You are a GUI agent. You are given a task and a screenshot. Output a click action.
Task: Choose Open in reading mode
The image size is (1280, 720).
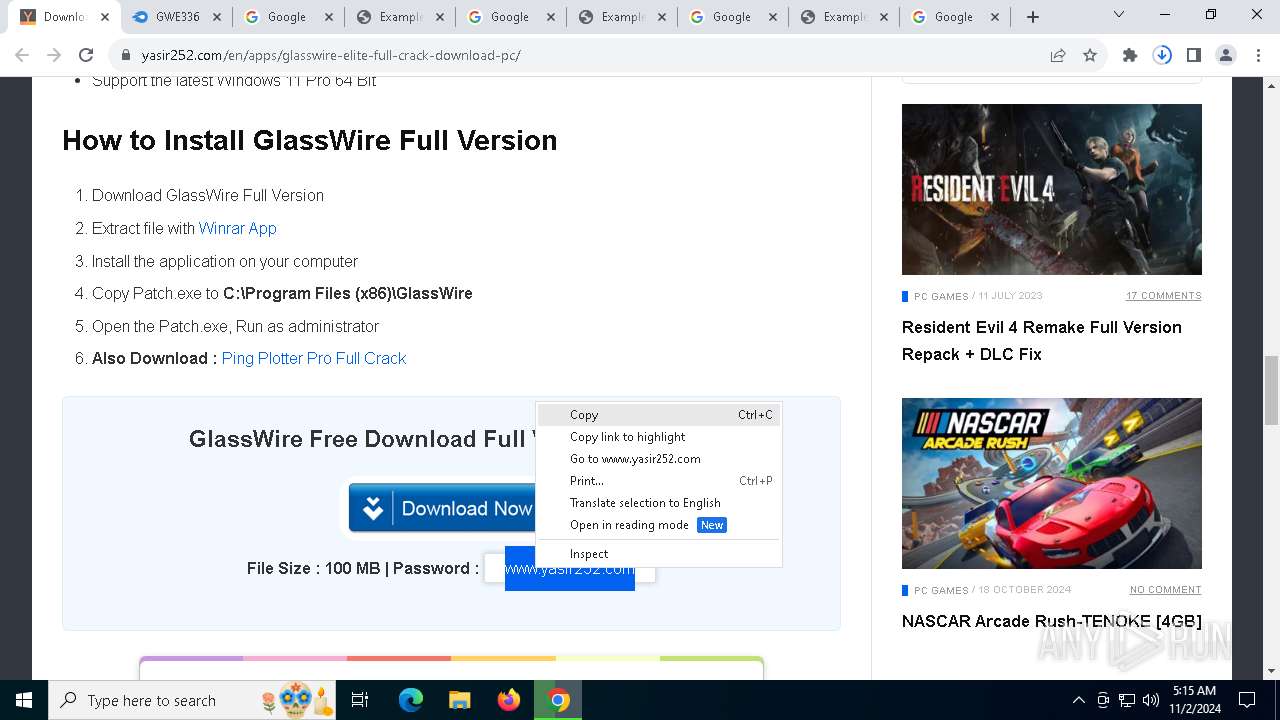658,525
